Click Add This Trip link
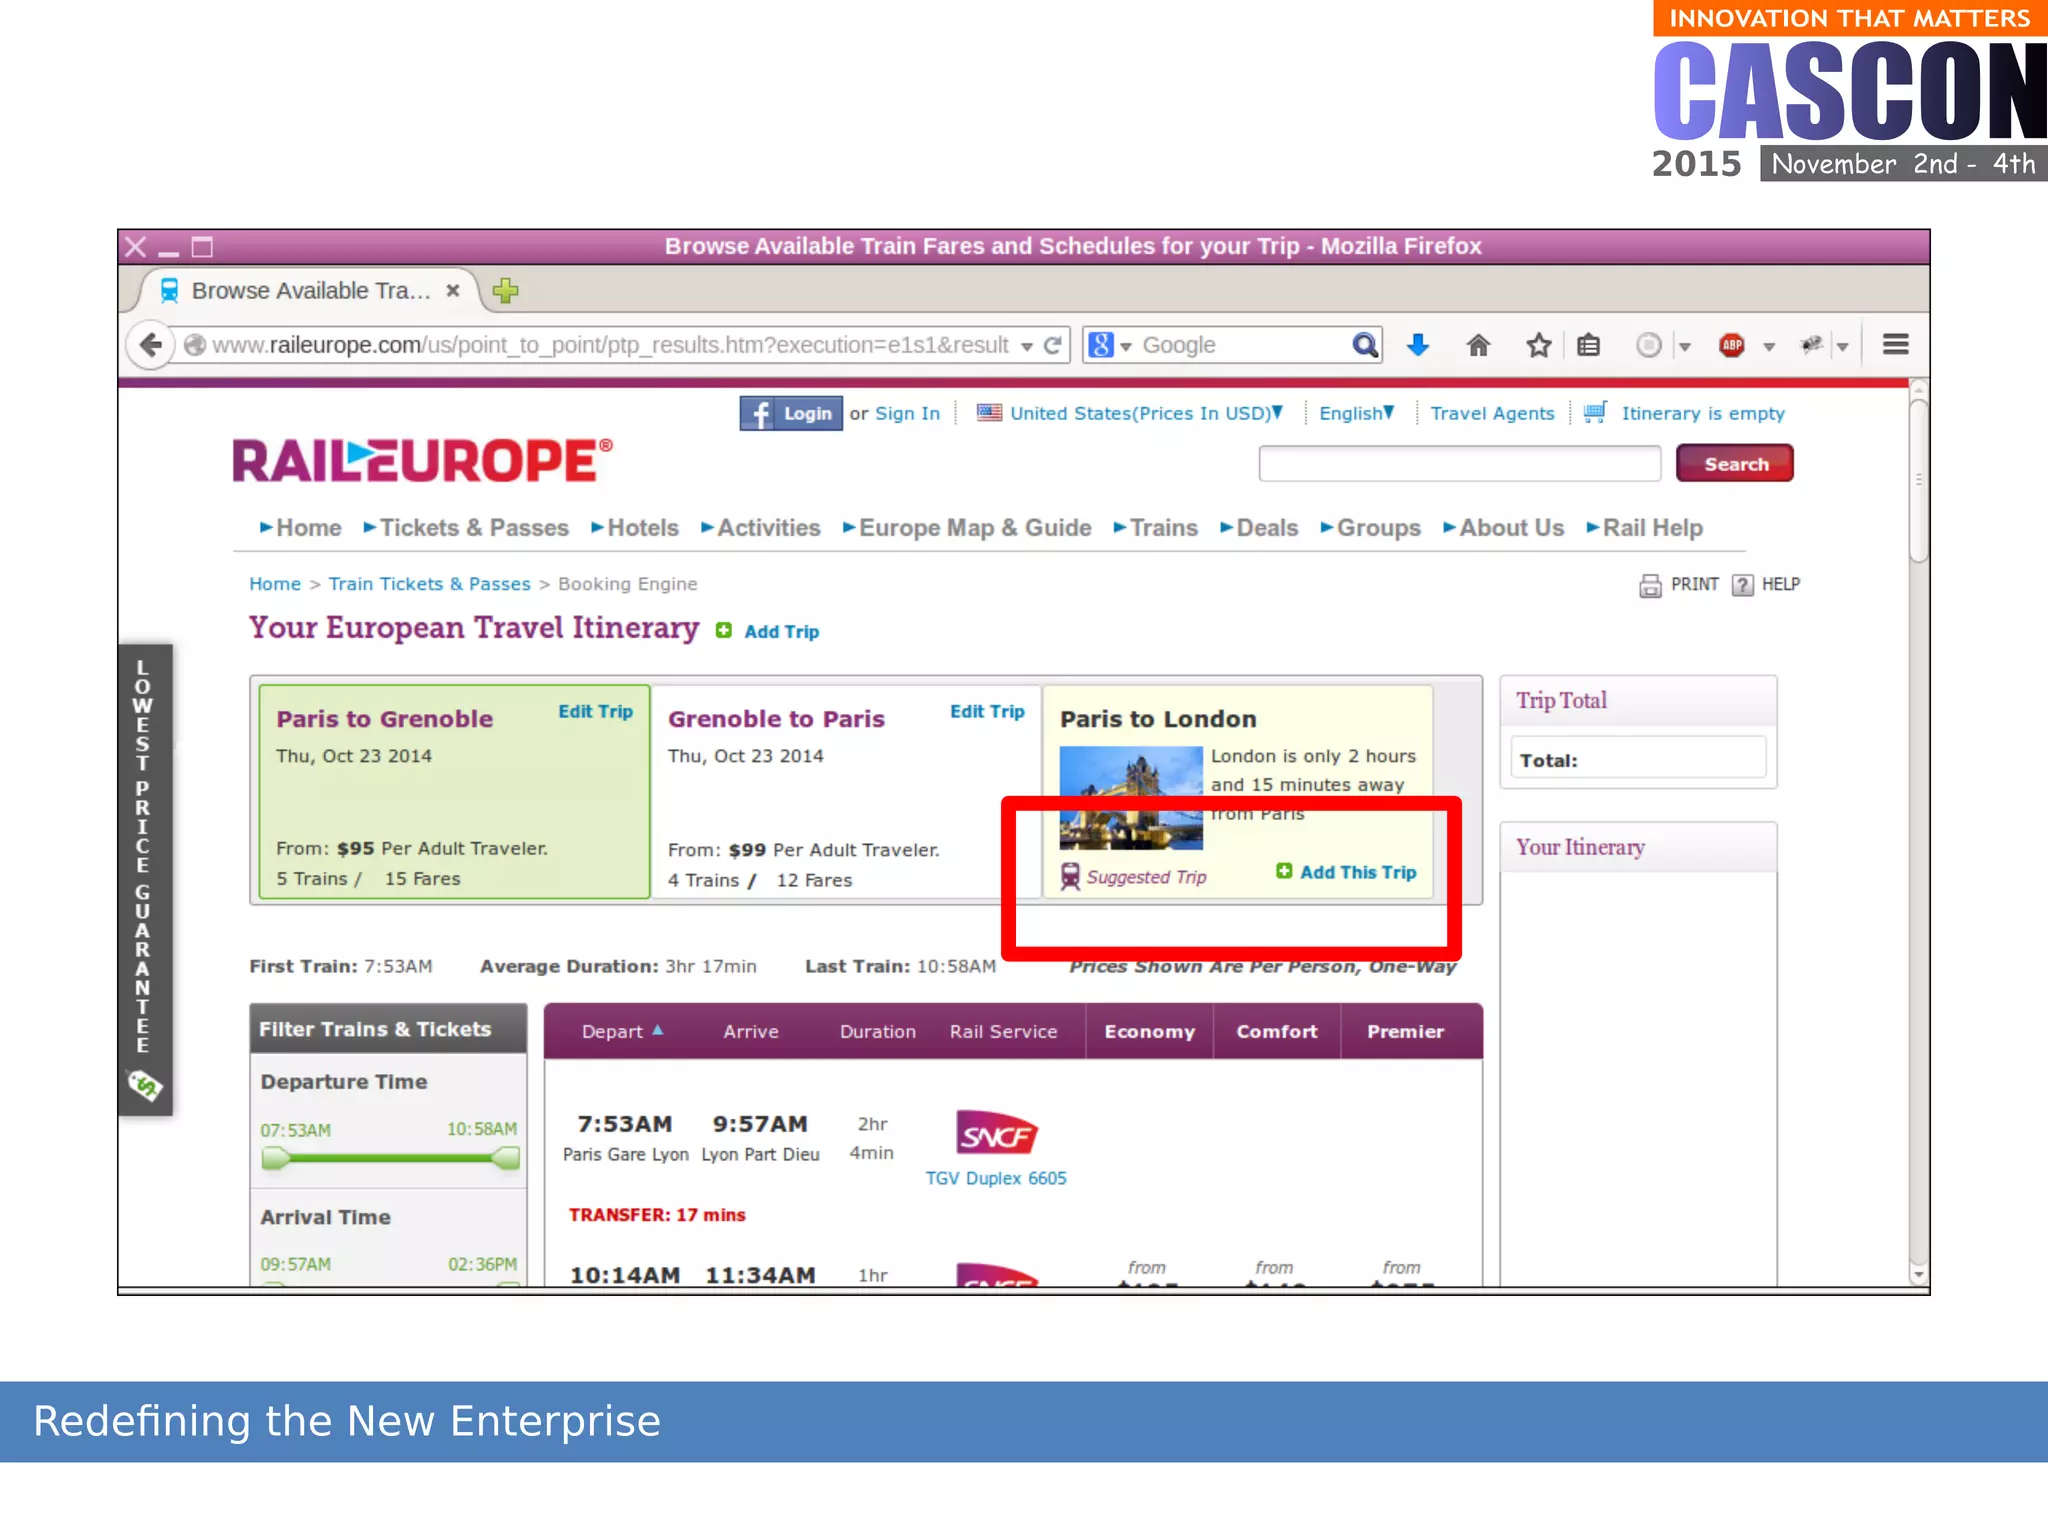The image size is (2048, 1536). coord(1357,872)
